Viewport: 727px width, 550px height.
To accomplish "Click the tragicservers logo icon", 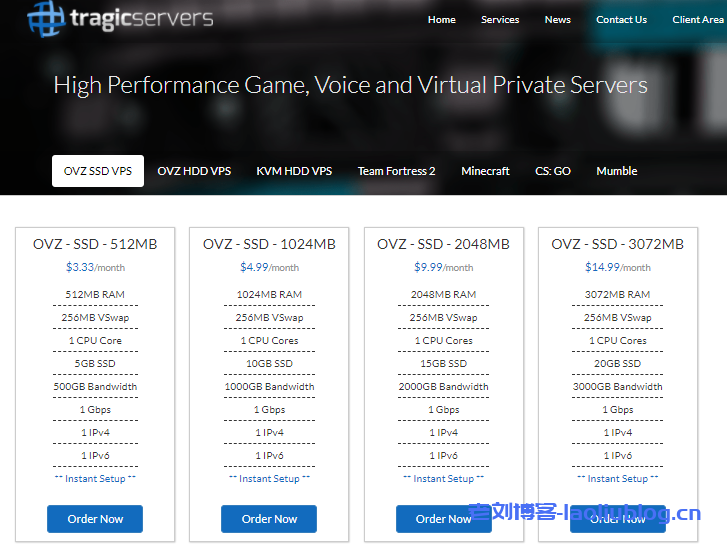I will point(45,18).
